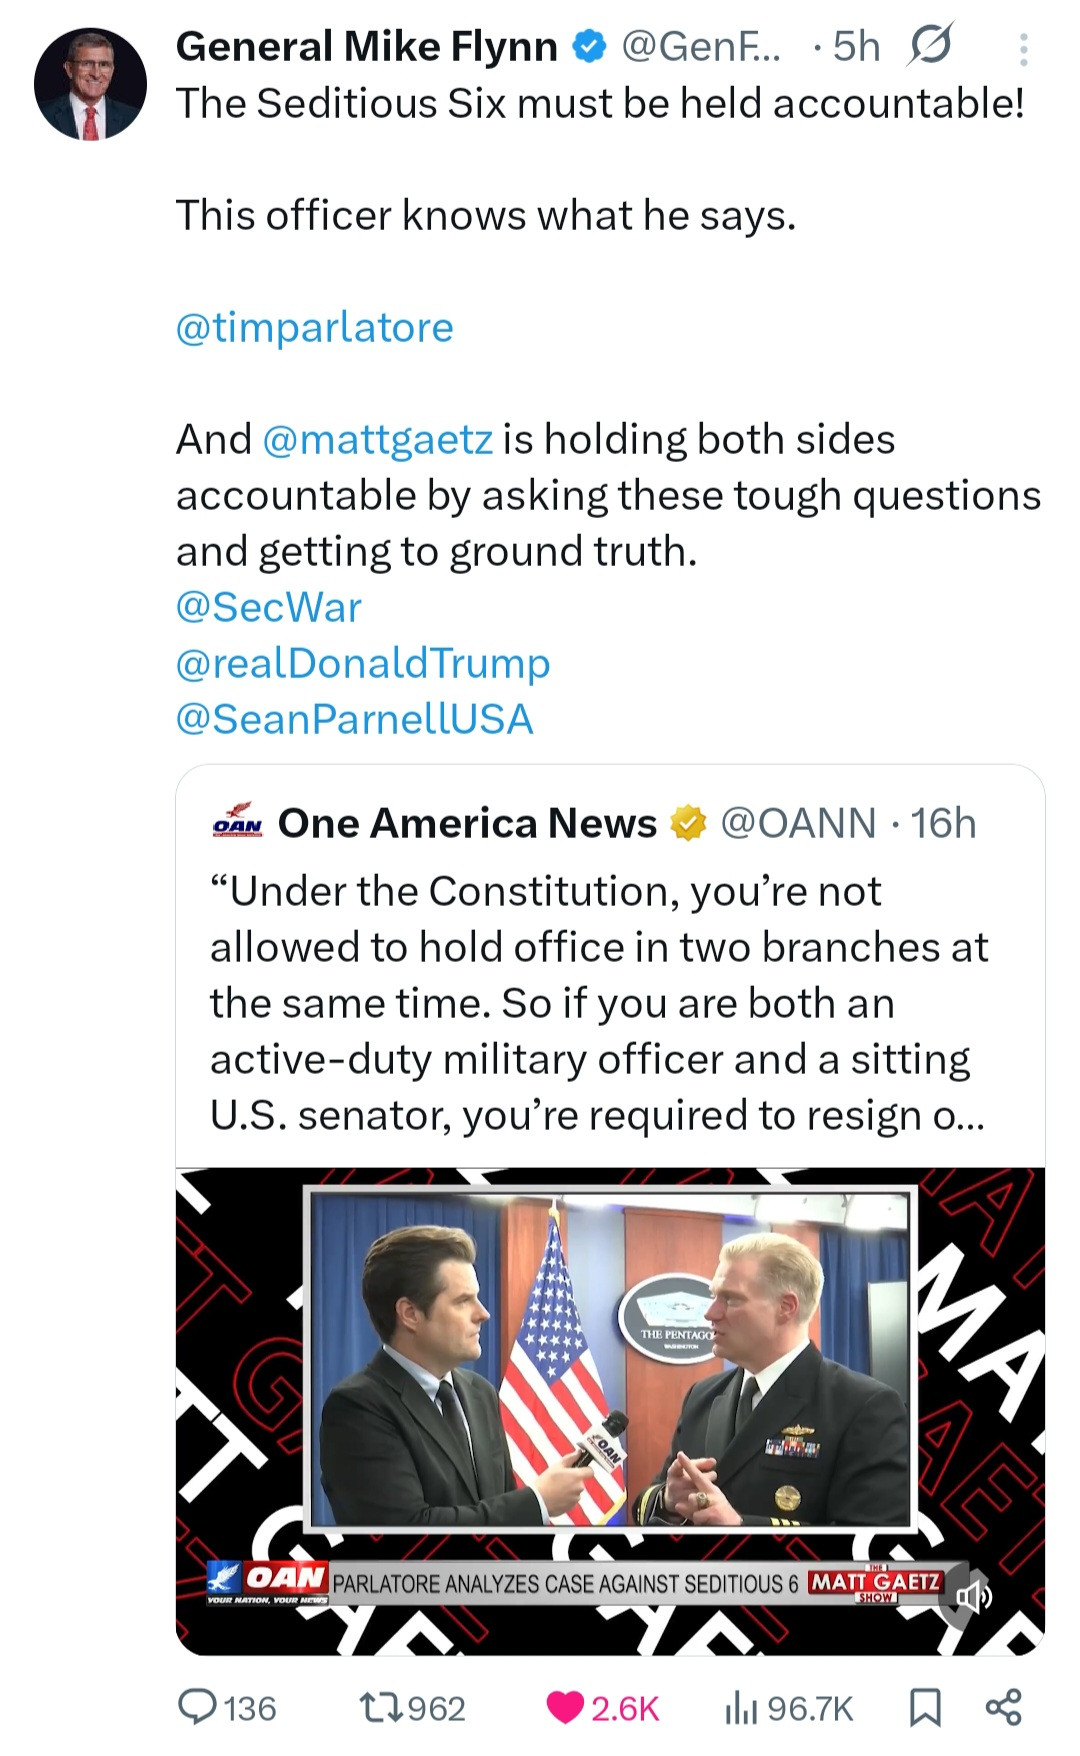Visit the @SecWar profile mention
The width and height of the screenshot is (1080, 1756).
[268, 607]
